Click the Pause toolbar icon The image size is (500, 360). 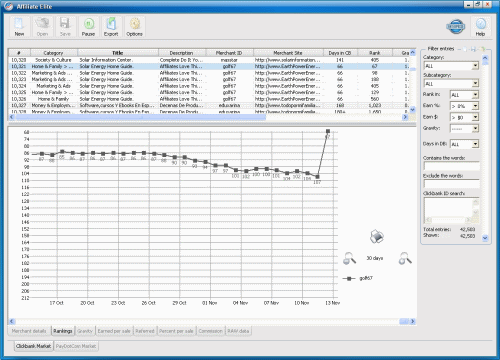(88, 26)
